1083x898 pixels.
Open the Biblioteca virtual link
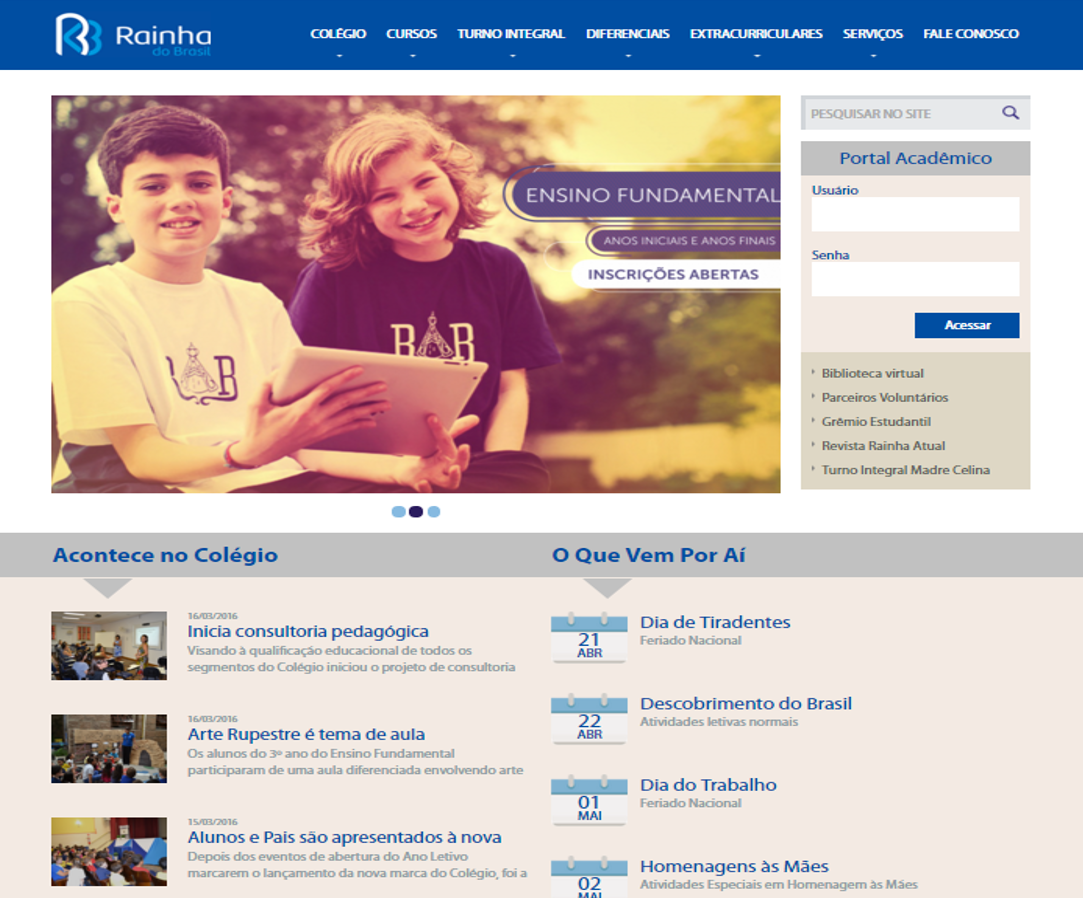pos(872,373)
